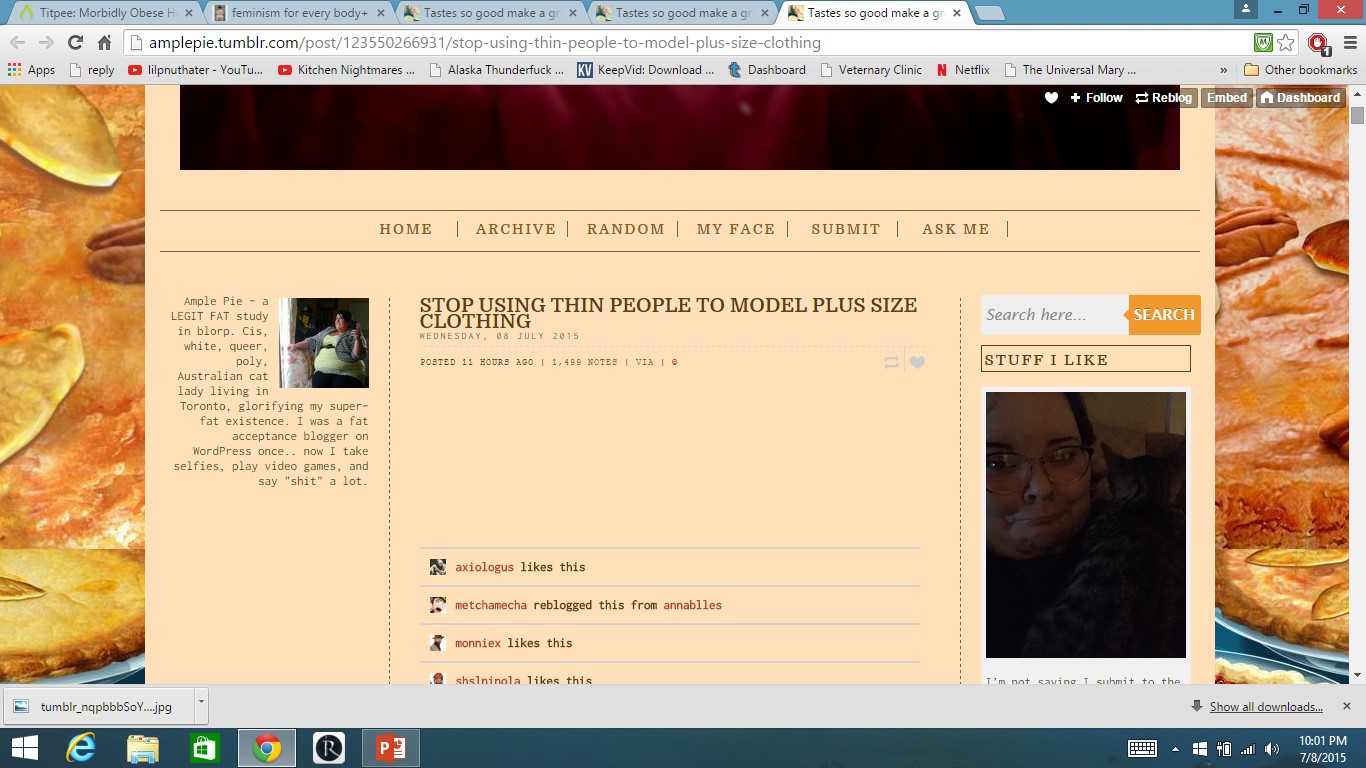This screenshot has width=1366, height=768.
Task: Go to HOME in the blog navigation
Action: coord(406,229)
